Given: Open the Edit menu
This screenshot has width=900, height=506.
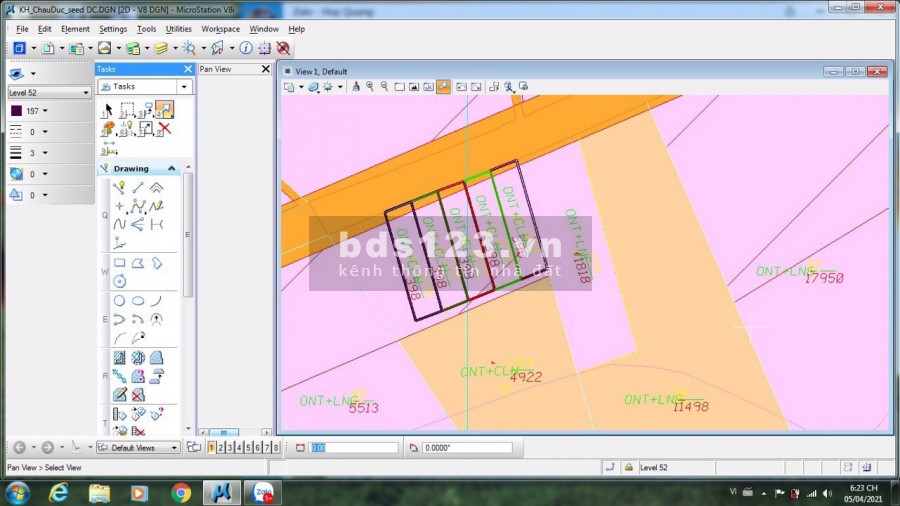Looking at the screenshot, I should click(44, 29).
